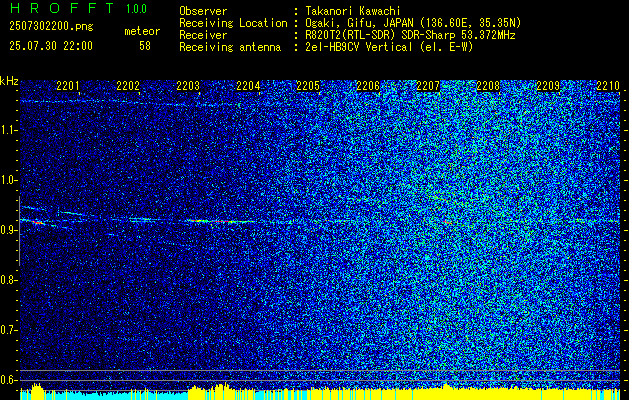
Task: Click the Receiver label
Action: click(x=203, y=35)
